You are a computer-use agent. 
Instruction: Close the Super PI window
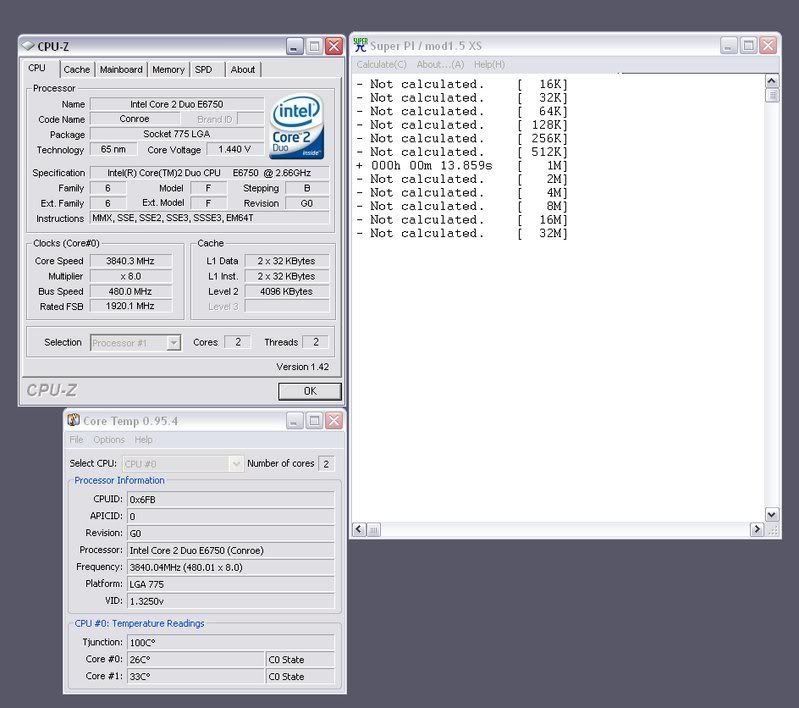tap(768, 45)
